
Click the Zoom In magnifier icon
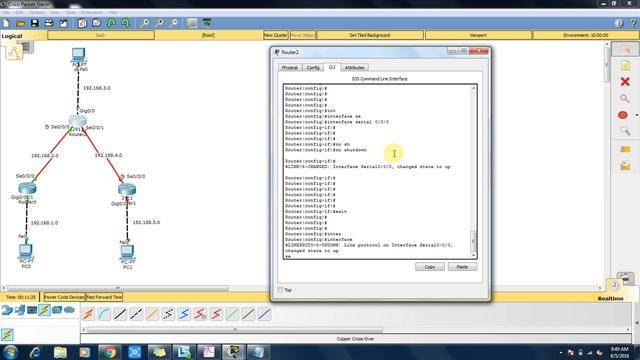tap(144, 23)
